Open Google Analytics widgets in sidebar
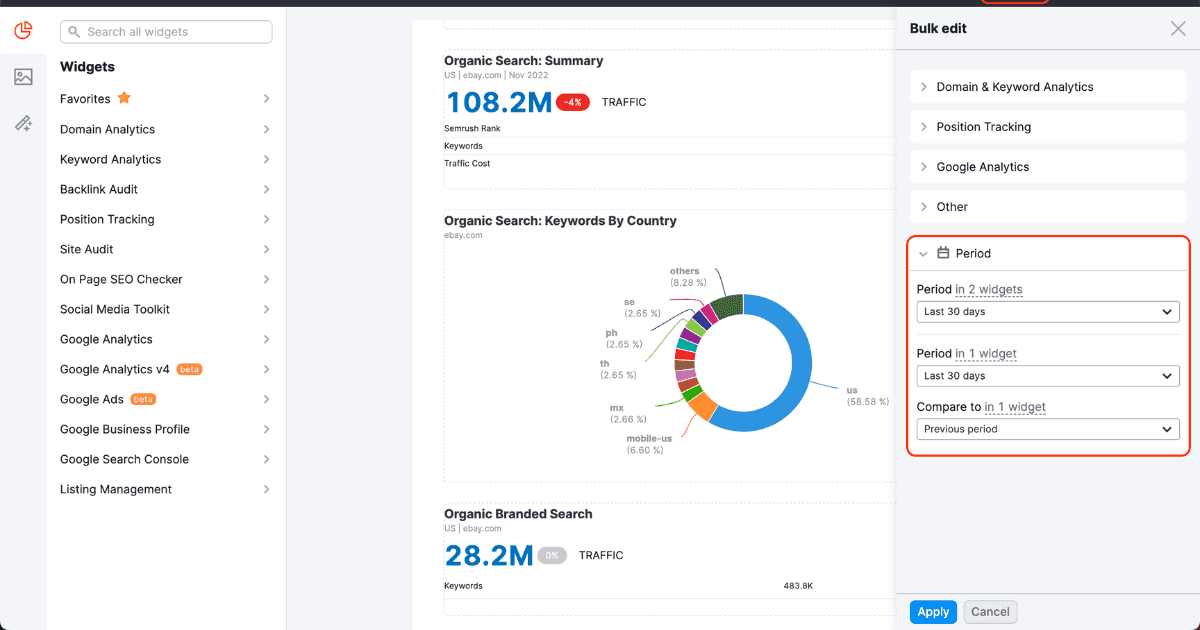Screen dimensions: 1200x630 point(166,339)
